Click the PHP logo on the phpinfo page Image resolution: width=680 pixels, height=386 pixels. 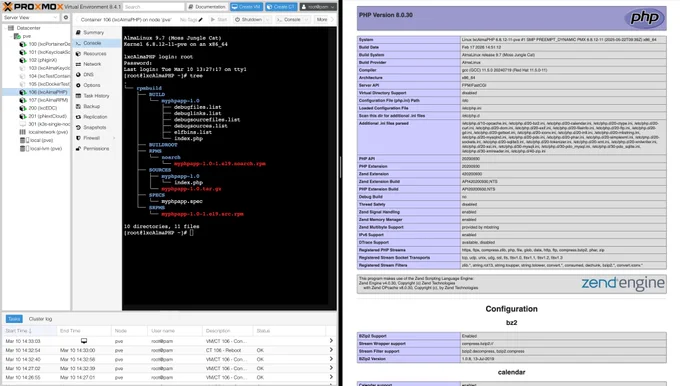(644, 18)
